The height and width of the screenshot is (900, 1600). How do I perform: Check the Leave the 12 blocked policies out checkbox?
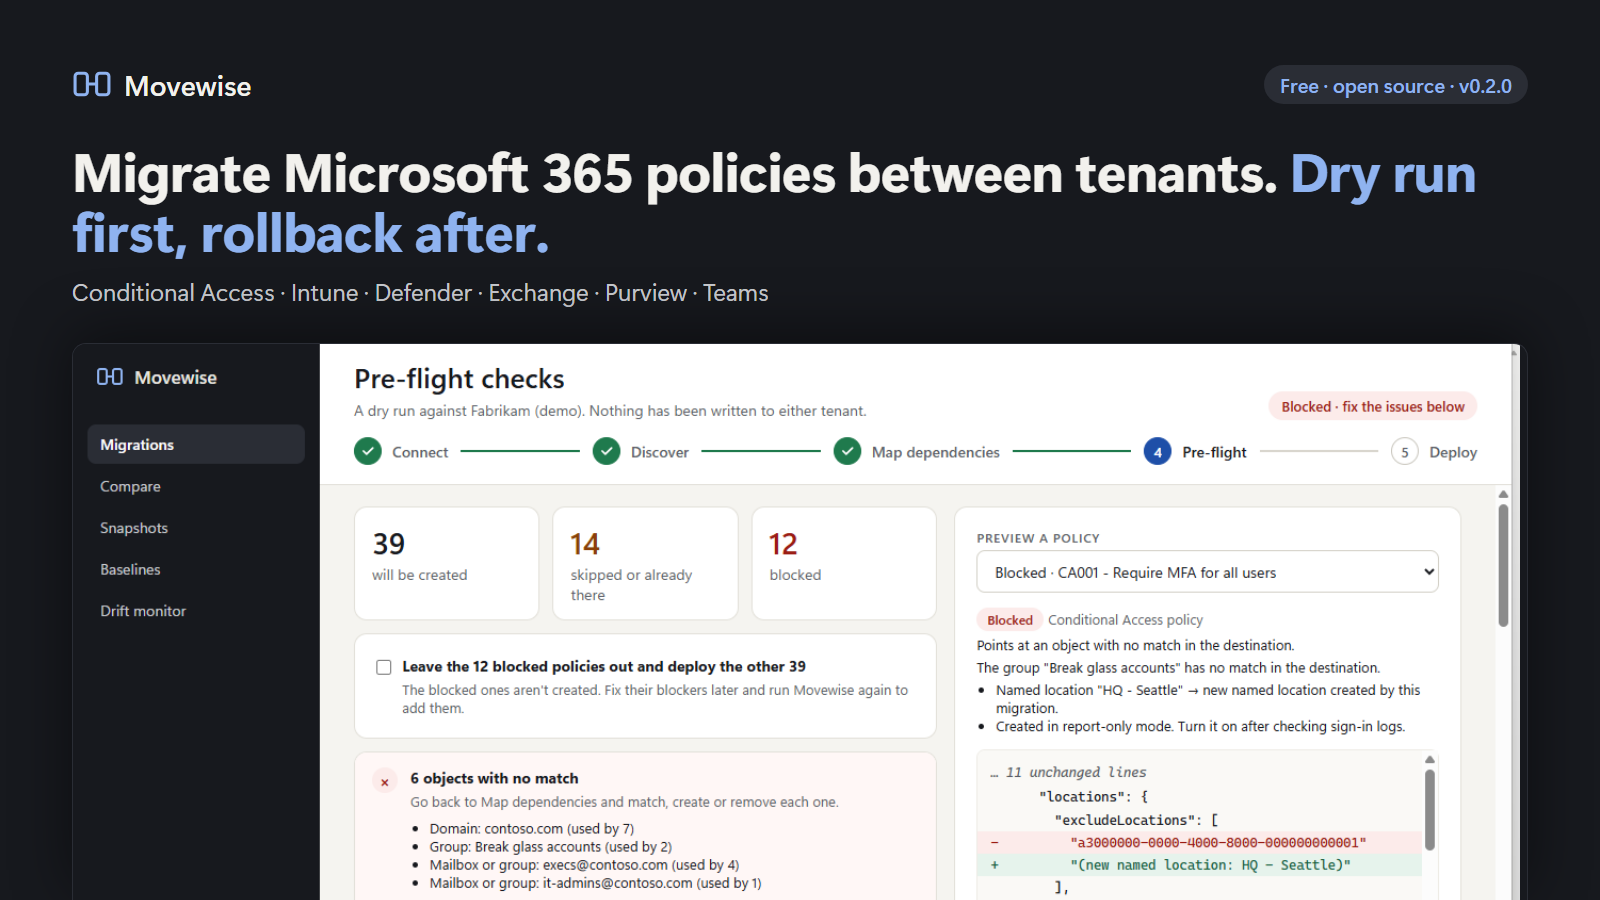(384, 667)
